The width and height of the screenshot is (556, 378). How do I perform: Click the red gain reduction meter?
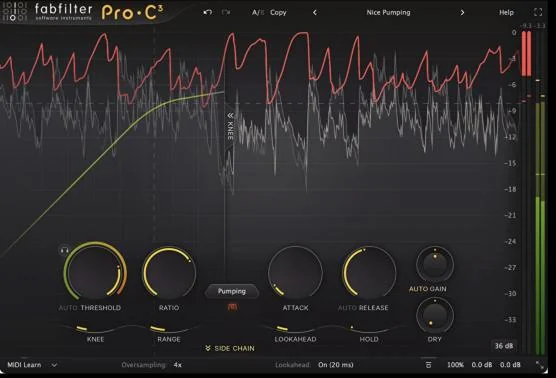(526, 53)
